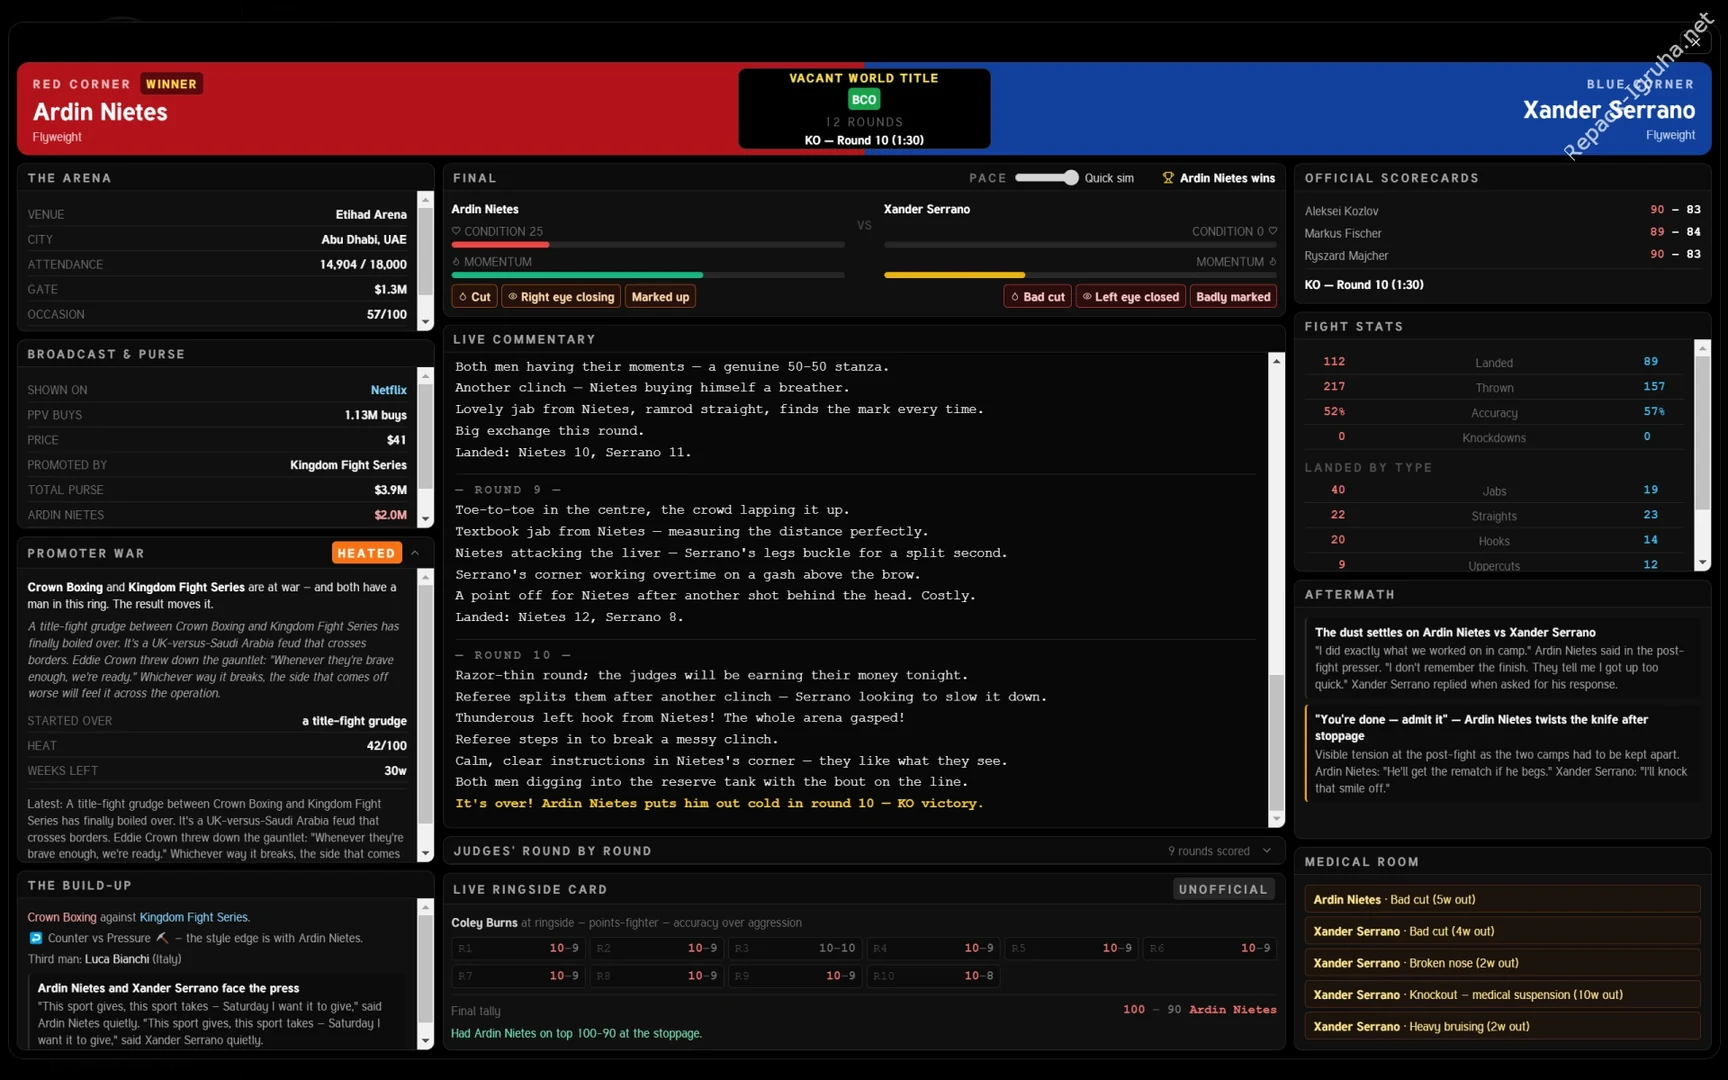Click the Marked up status chip

[x=660, y=297]
